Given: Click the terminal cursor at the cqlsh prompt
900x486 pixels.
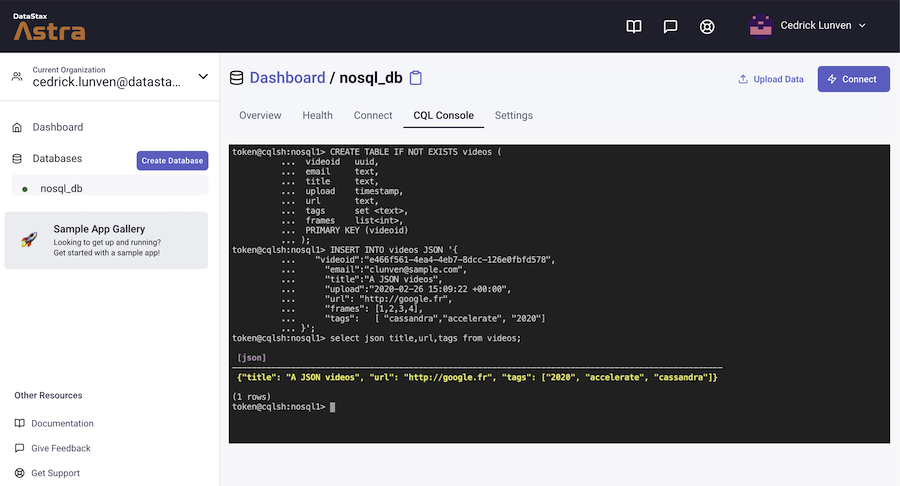Looking at the screenshot, I should click(332, 407).
